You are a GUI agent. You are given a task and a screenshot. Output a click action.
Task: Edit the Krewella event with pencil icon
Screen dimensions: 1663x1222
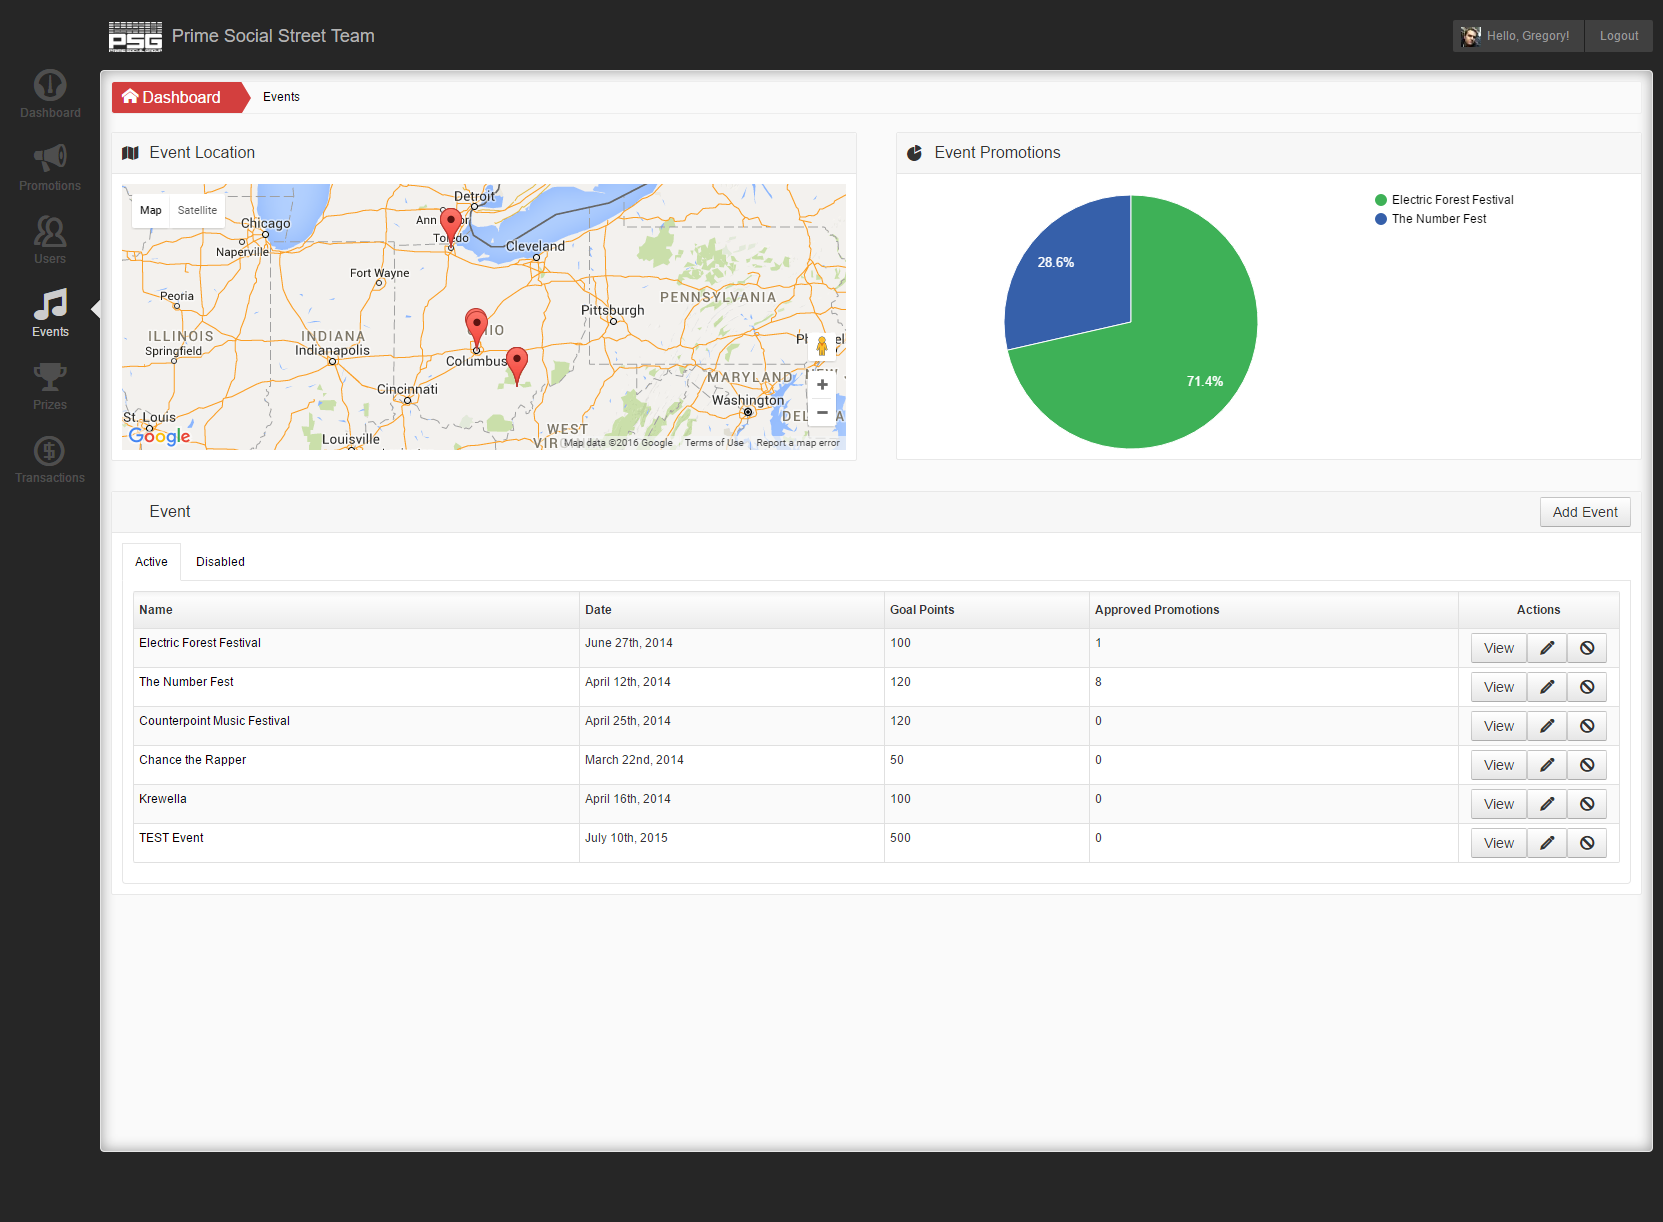(1546, 804)
